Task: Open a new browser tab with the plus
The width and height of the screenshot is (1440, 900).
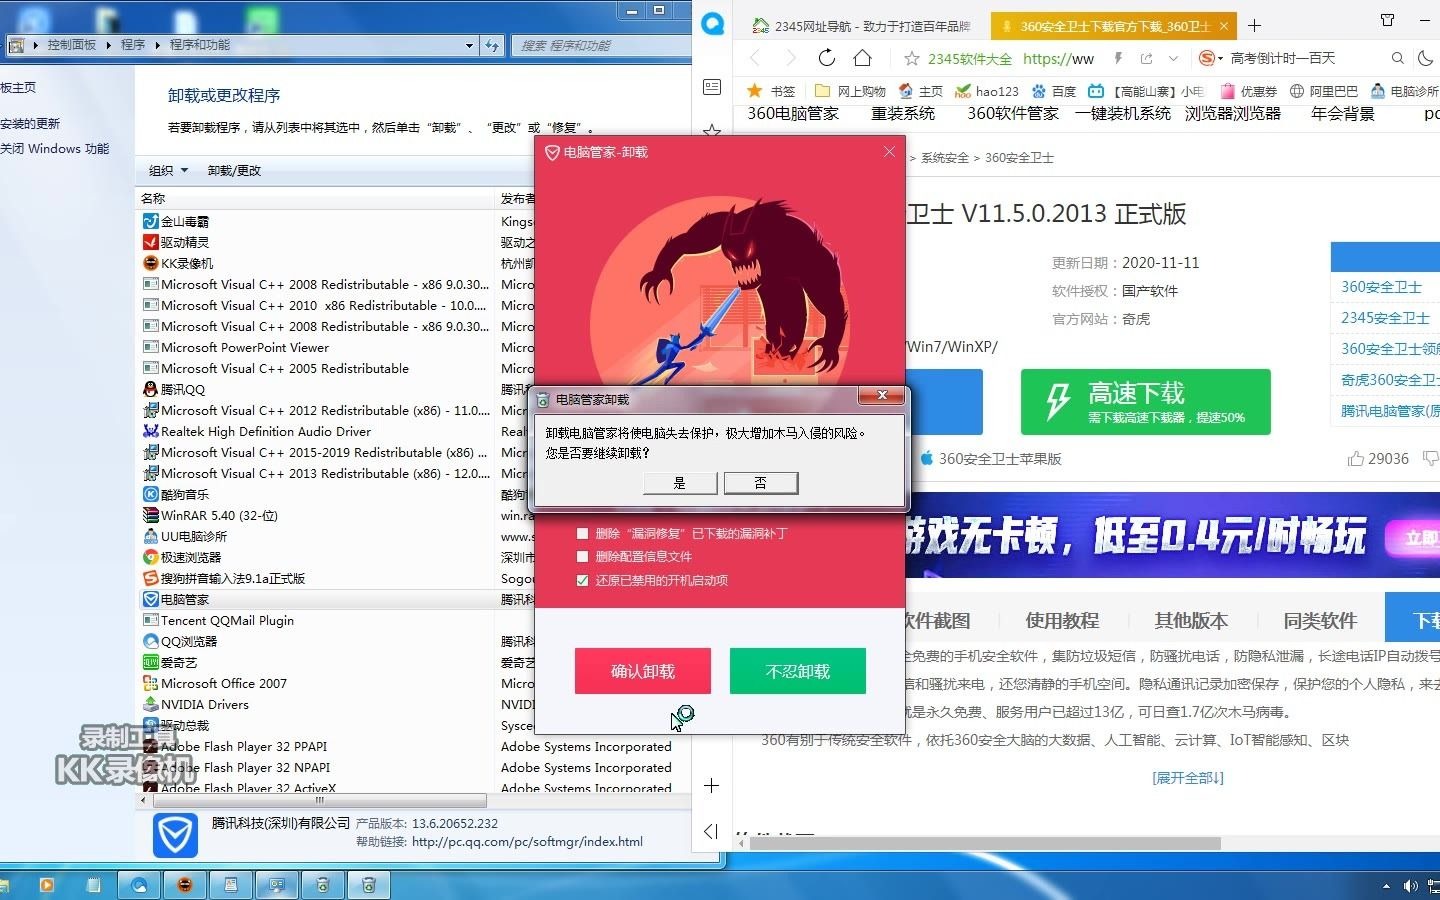Action: 1255,25
